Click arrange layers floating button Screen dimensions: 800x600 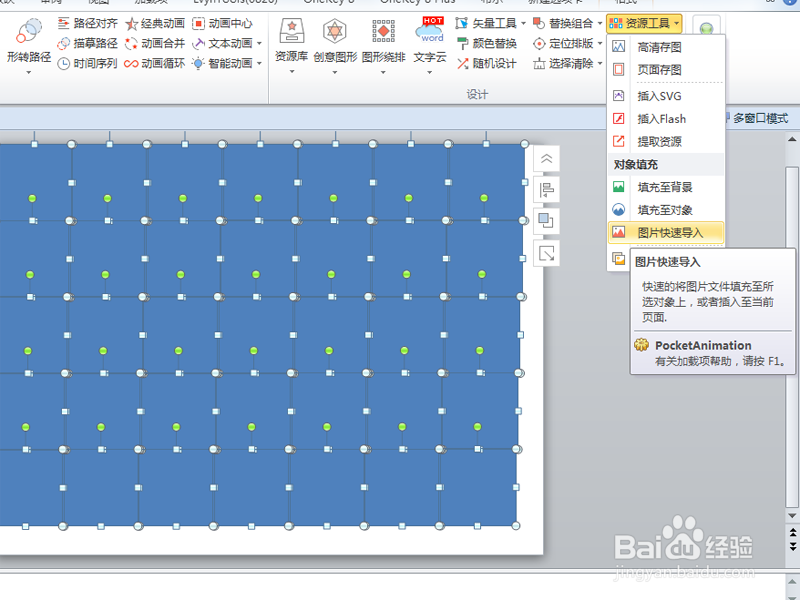coord(546,221)
